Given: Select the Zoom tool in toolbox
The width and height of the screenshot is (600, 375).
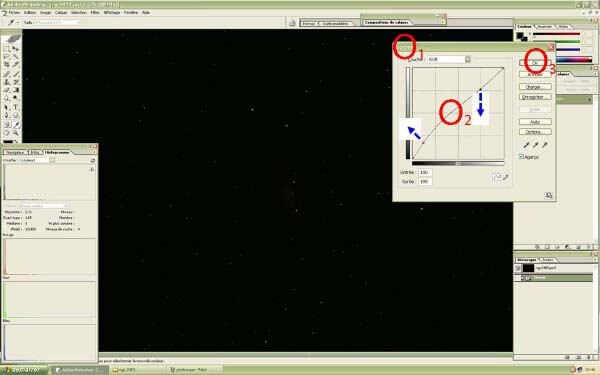Looking at the screenshot, I should tap(16, 133).
